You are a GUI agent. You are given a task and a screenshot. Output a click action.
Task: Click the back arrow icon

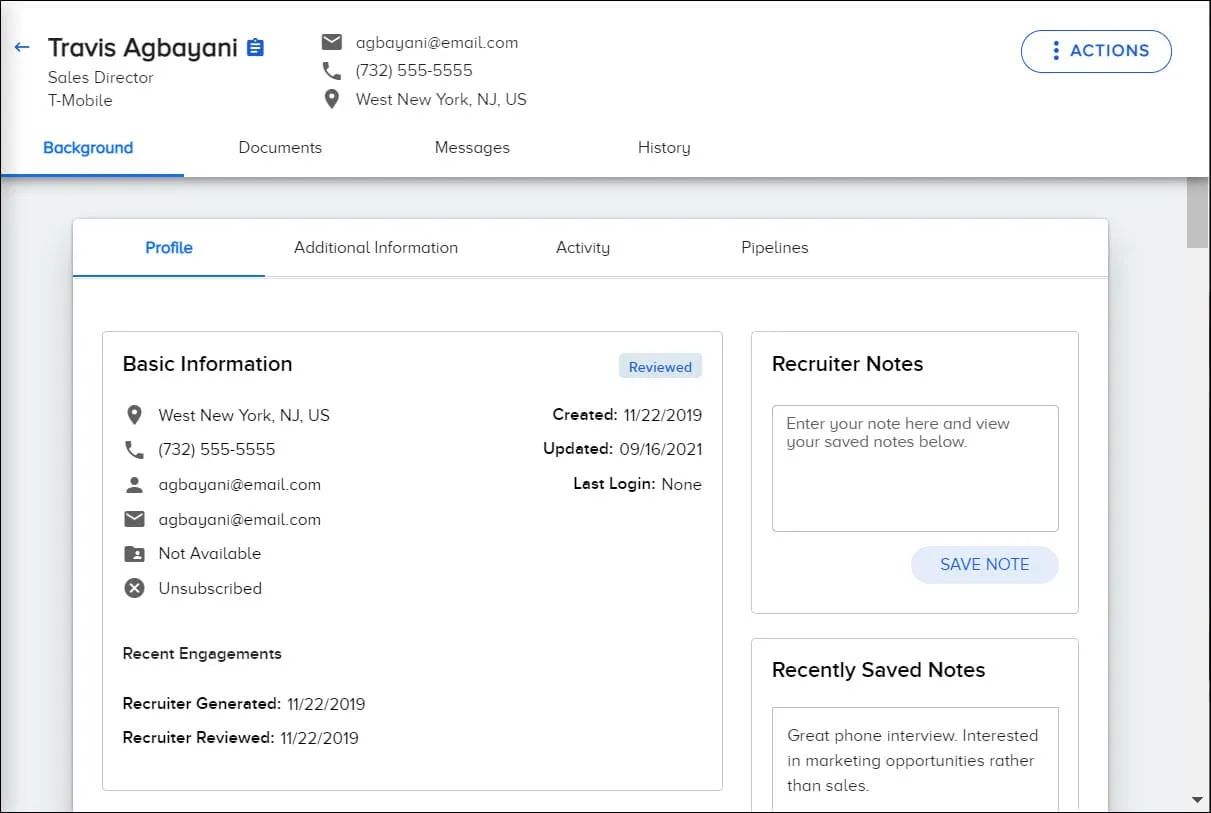point(22,46)
